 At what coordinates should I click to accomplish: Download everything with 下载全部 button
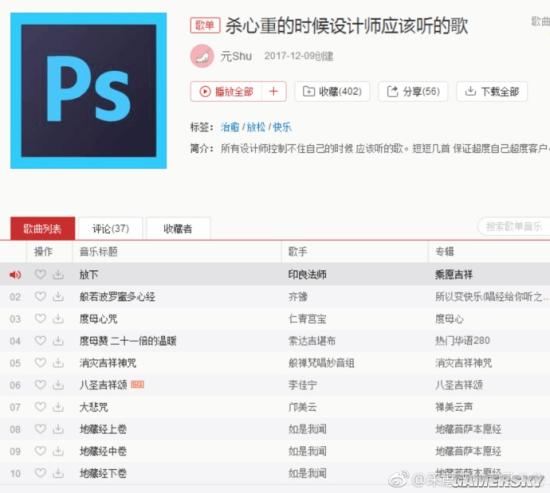(x=492, y=92)
